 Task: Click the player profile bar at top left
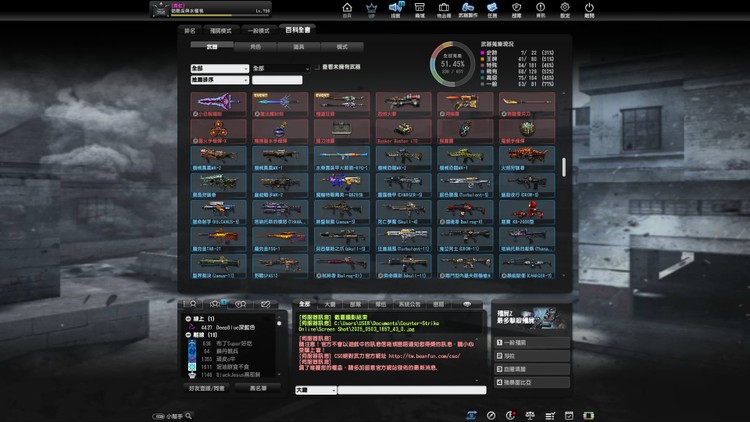(211, 10)
